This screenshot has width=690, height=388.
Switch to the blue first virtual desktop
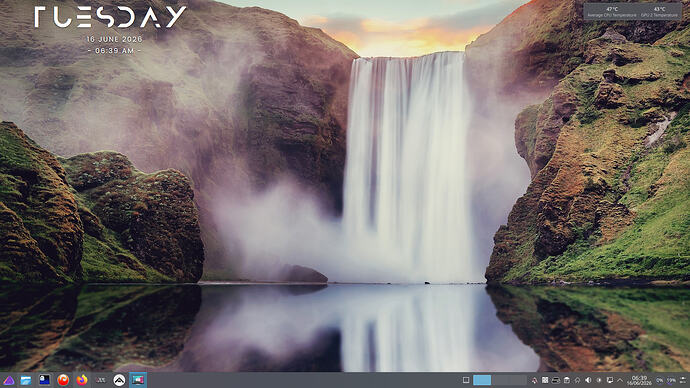pyautogui.click(x=482, y=380)
